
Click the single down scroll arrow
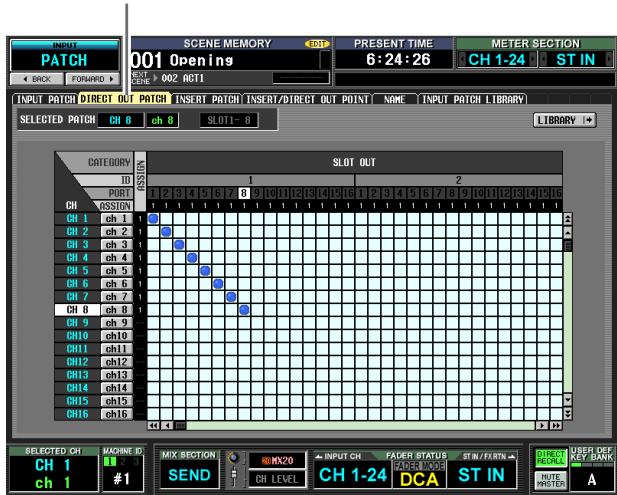(567, 400)
